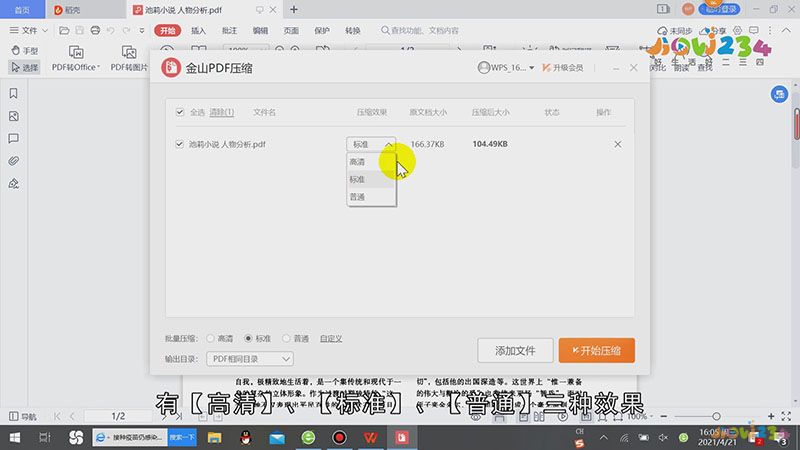Click the 金山PDF压缩 logo icon
The width and height of the screenshot is (800, 450).
tap(171, 67)
